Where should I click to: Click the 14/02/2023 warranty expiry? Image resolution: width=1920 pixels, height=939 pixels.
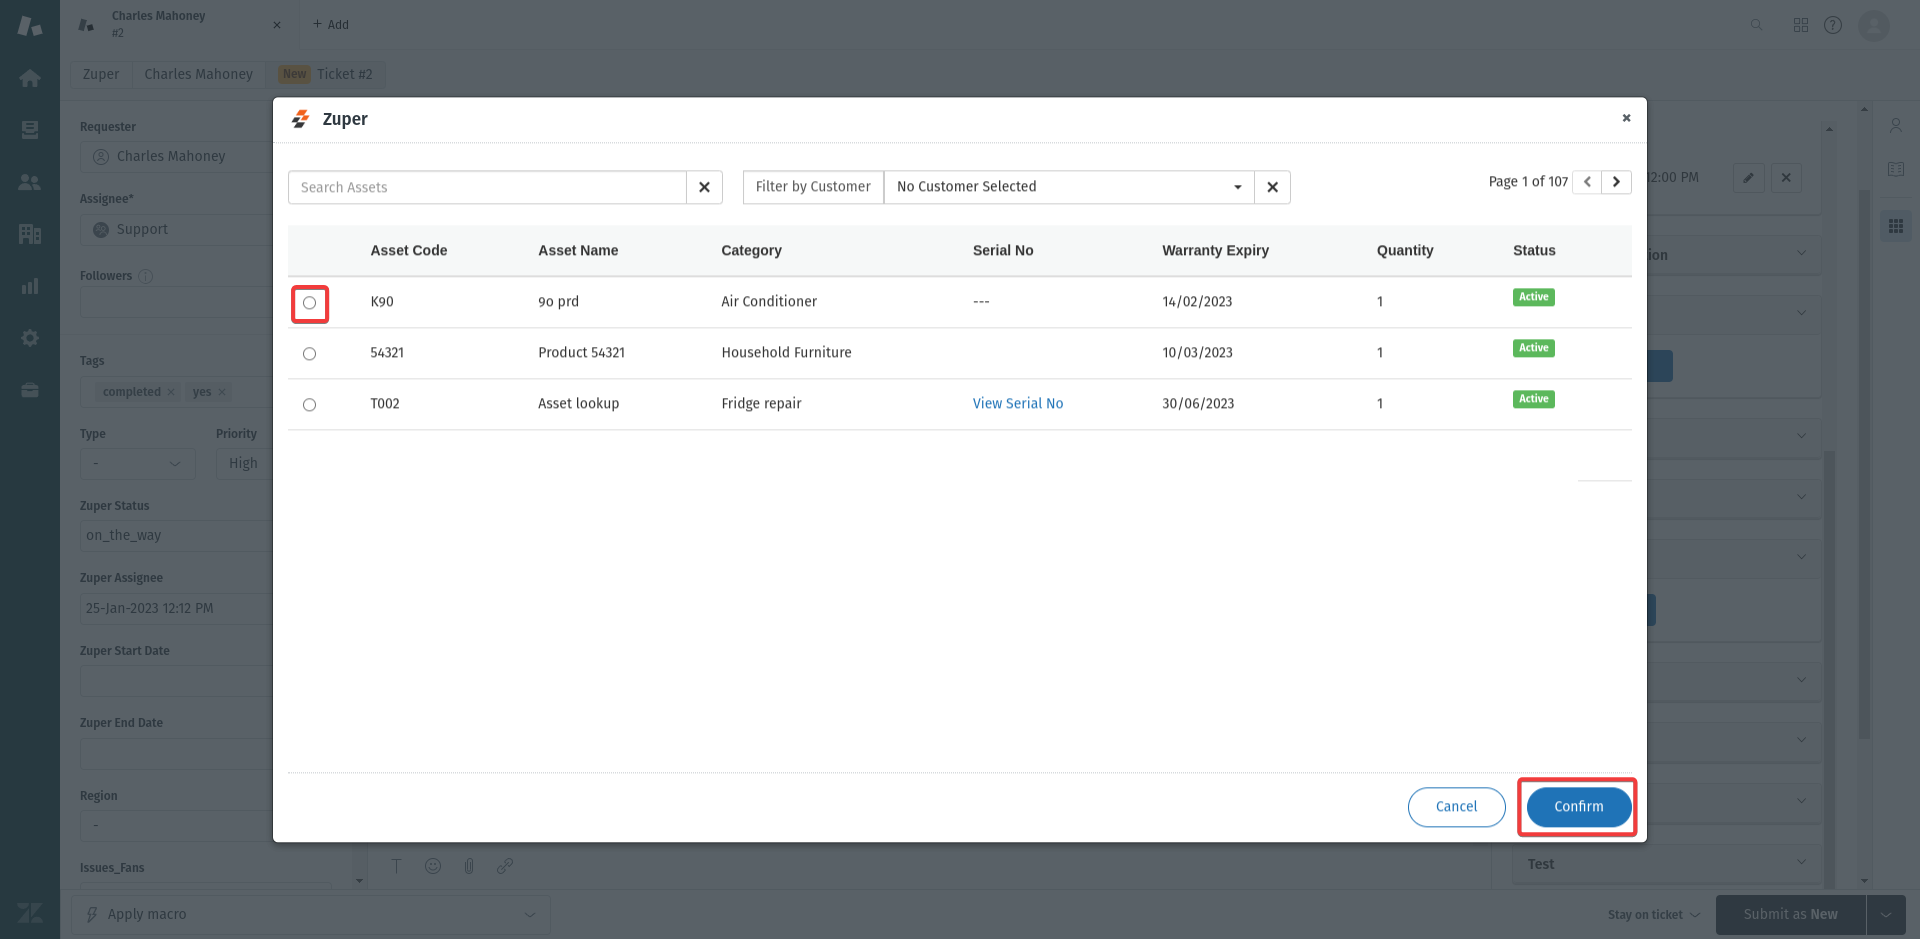(x=1197, y=302)
